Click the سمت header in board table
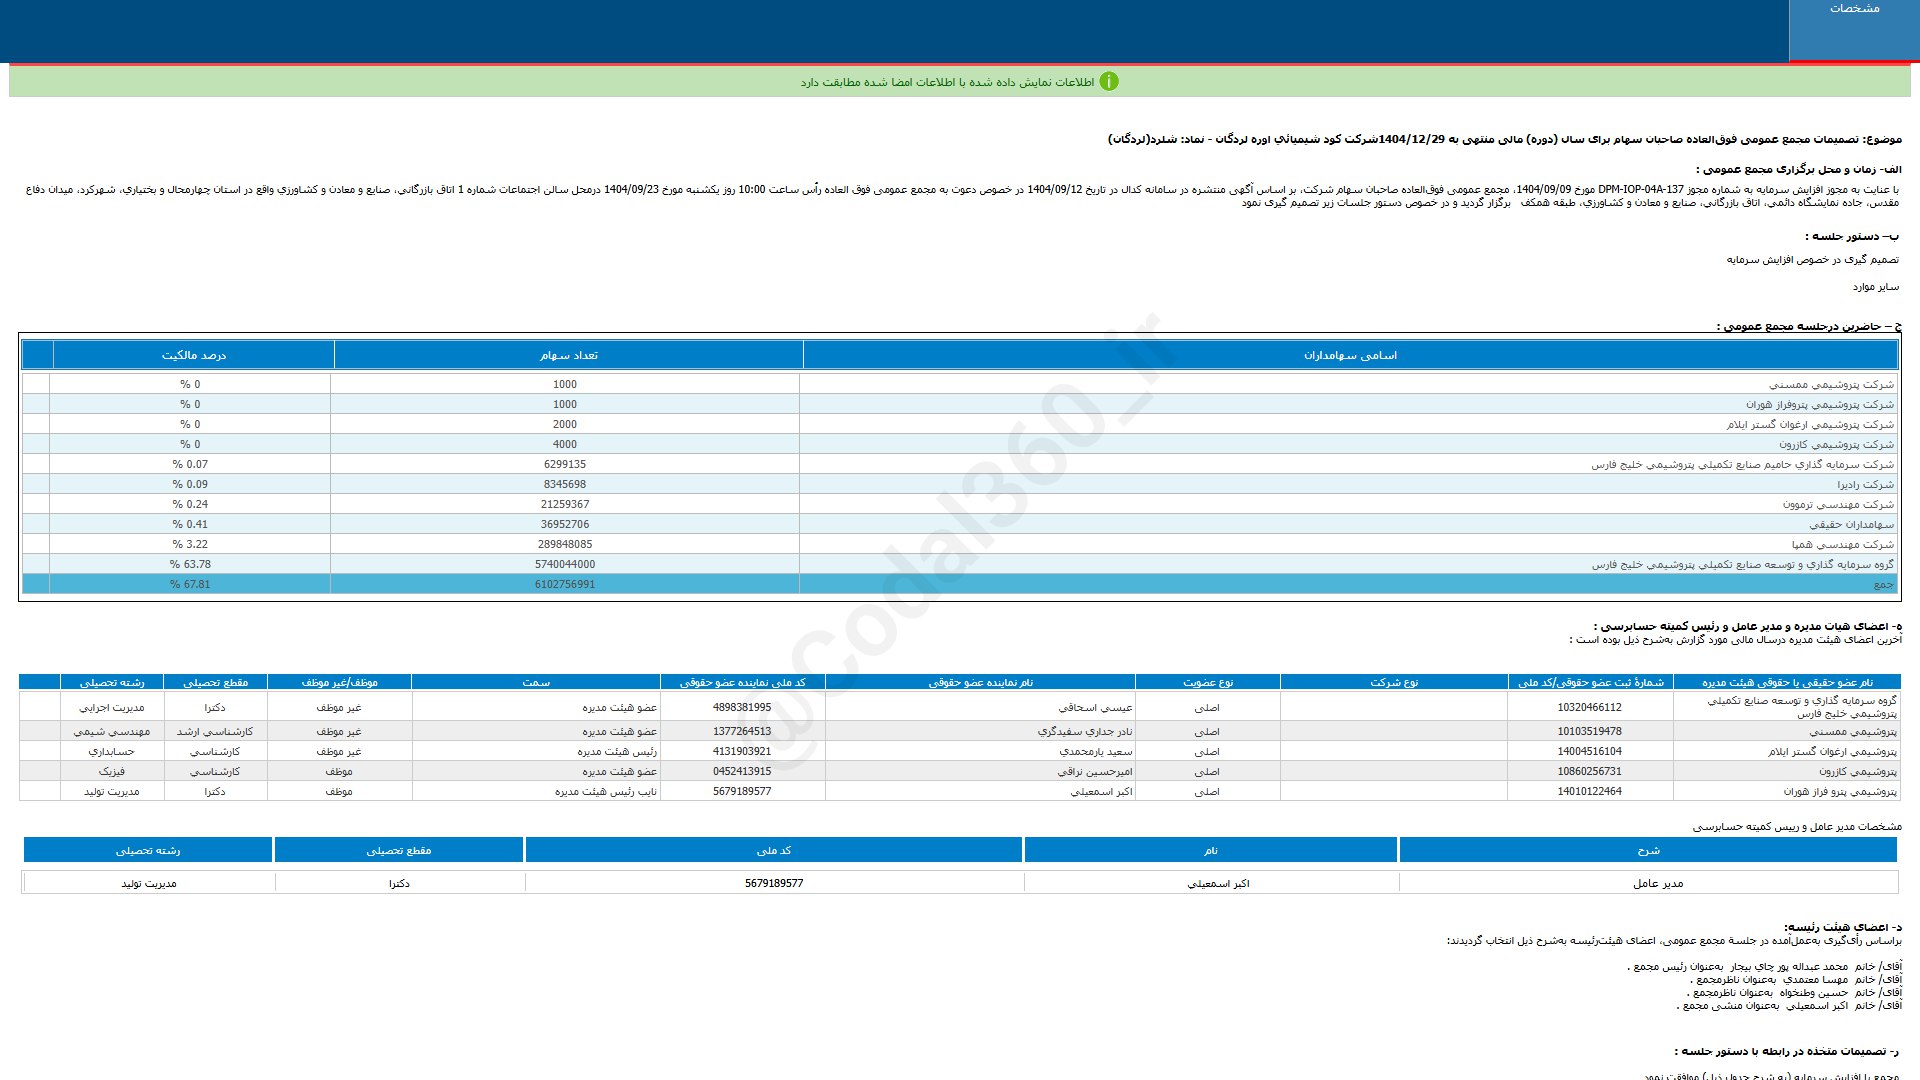The height and width of the screenshot is (1080, 1920). tap(536, 682)
